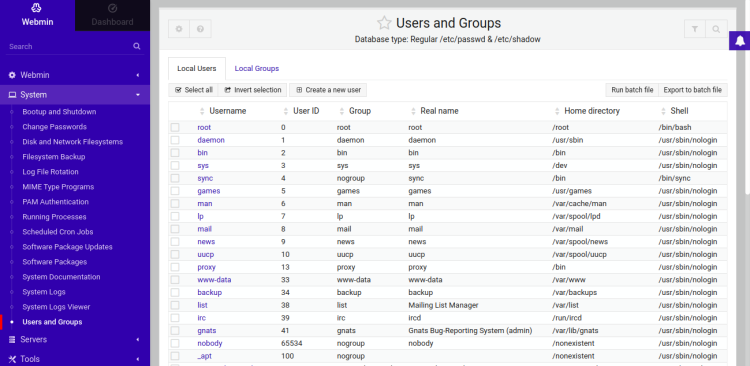Expand the Webmin sidebar section
Screen dimensions: 750x366
point(75,75)
